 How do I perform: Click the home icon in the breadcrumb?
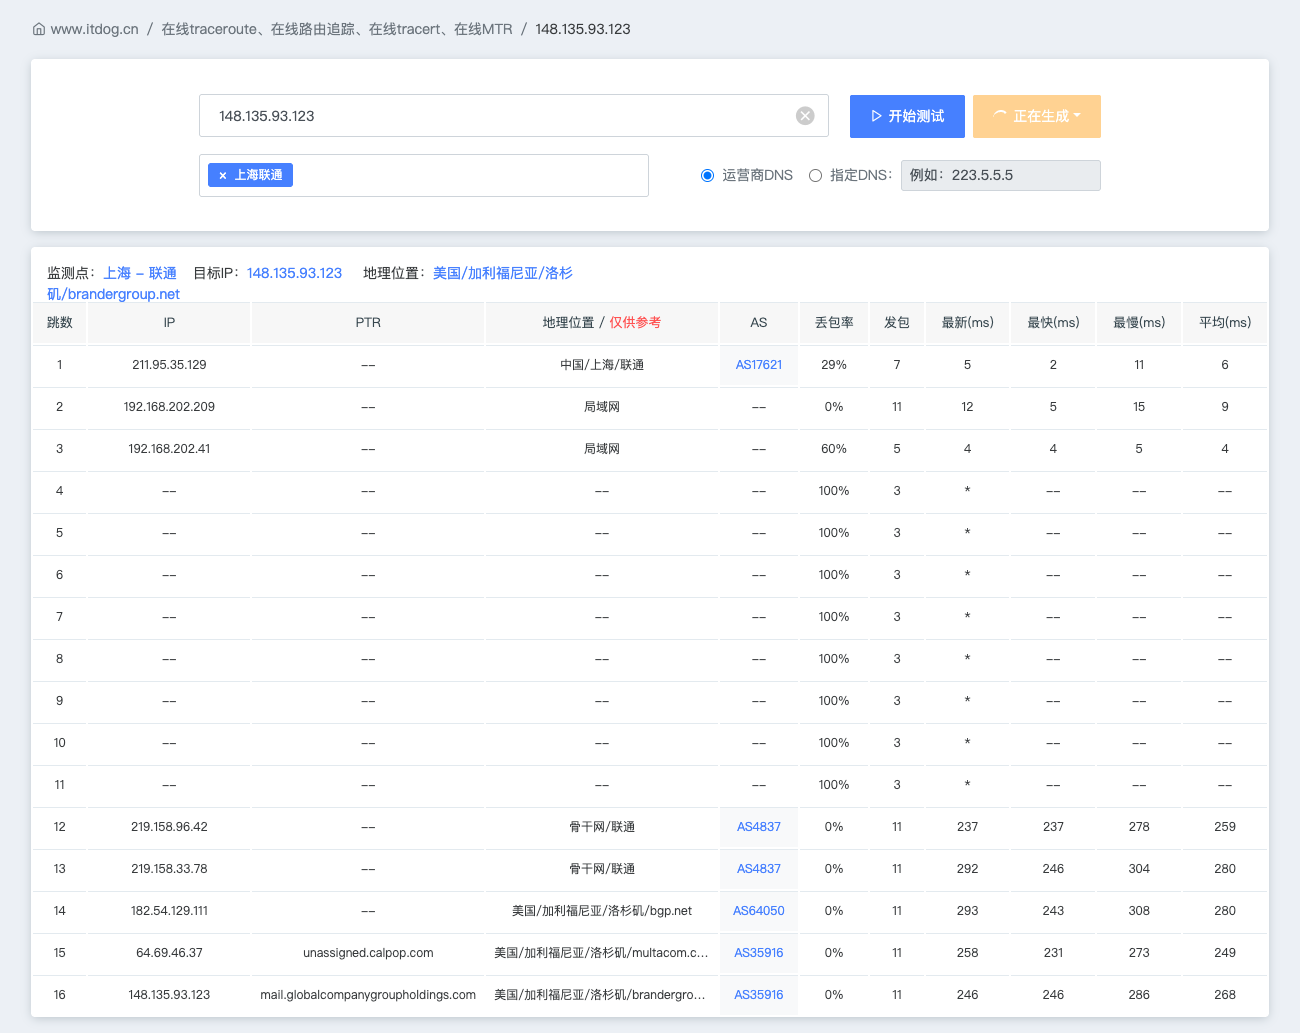point(39,29)
